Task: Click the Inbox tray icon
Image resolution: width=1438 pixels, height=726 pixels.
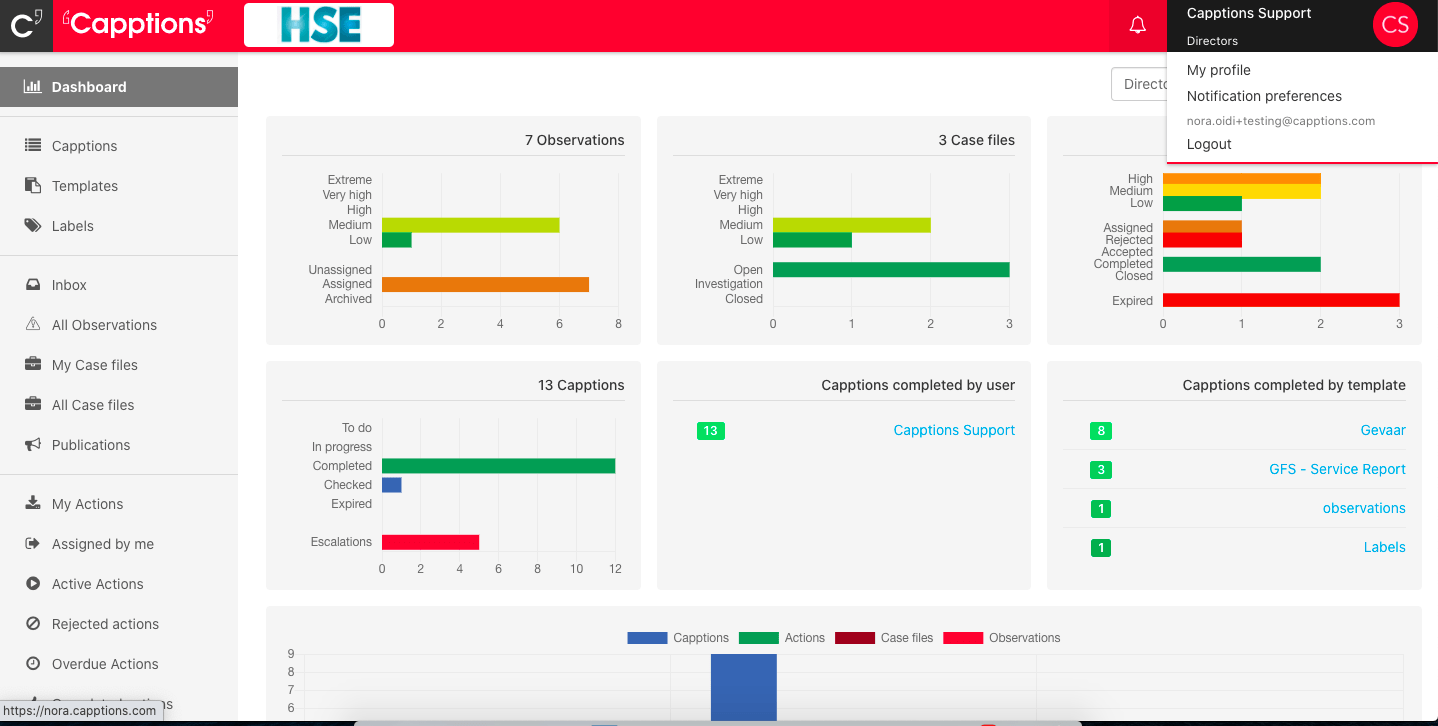Action: point(33,285)
